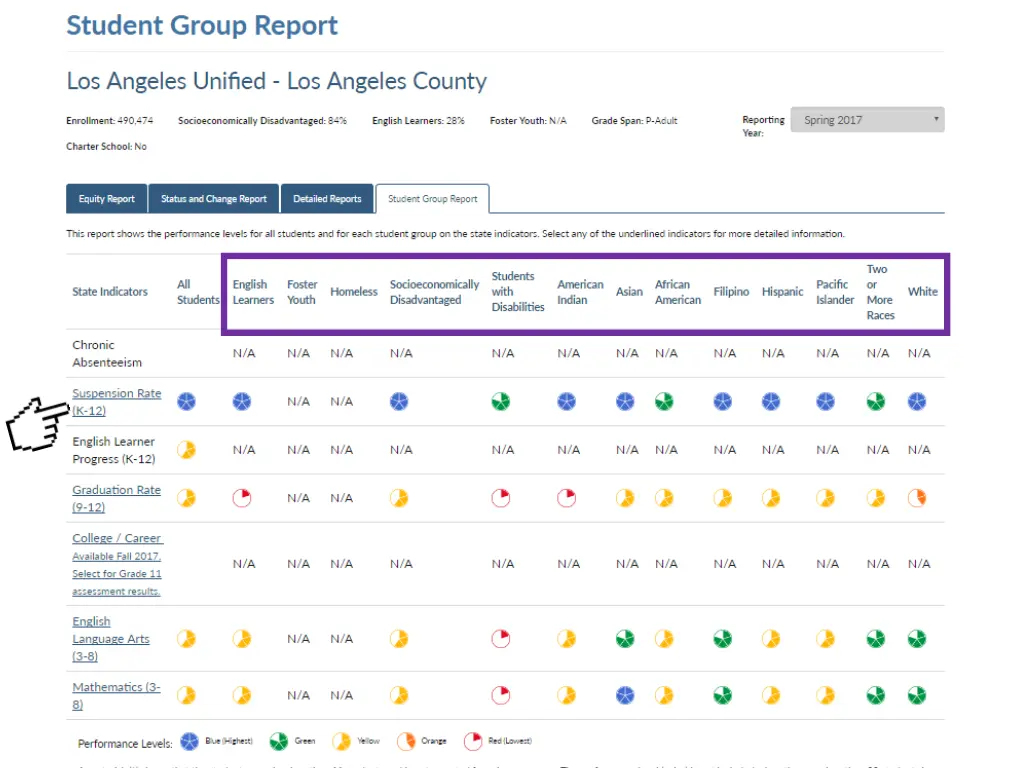Click Chronic Absenteeism N/A under White
The image size is (1024, 768).
919,353
